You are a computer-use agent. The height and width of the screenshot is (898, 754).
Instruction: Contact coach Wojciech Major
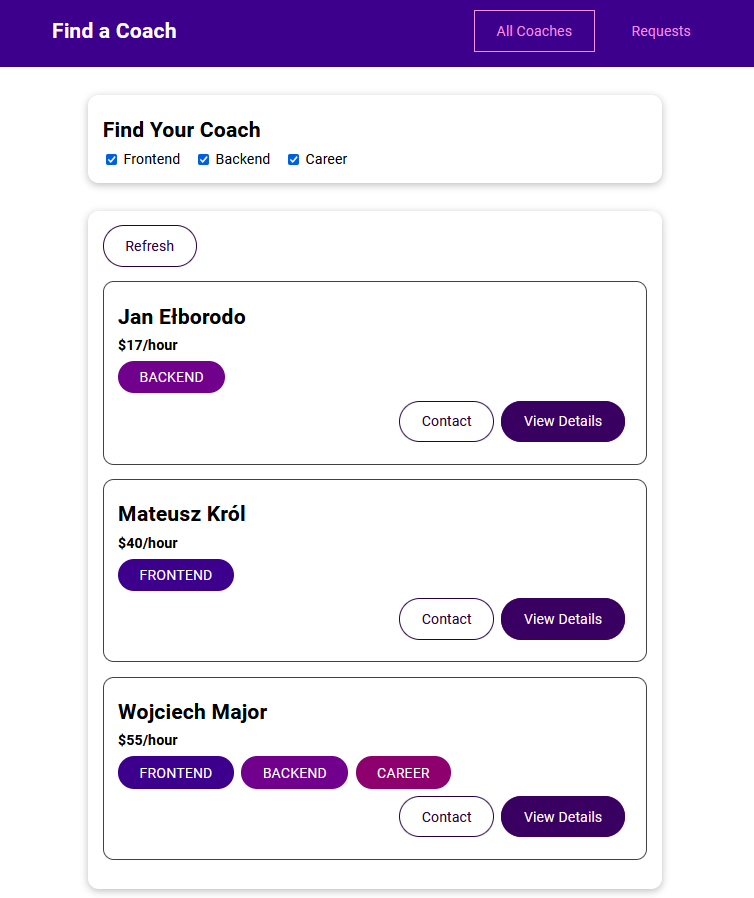coord(446,816)
